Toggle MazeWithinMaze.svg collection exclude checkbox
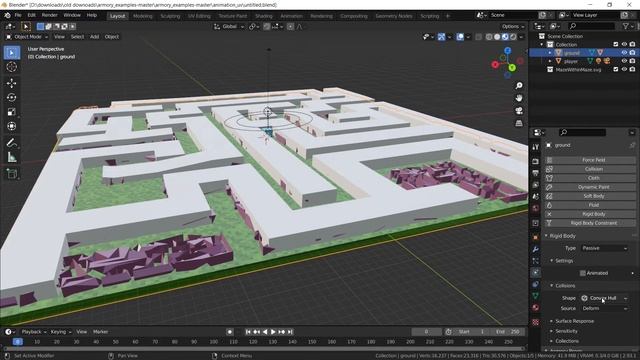The width and height of the screenshot is (640, 360). 616,69
